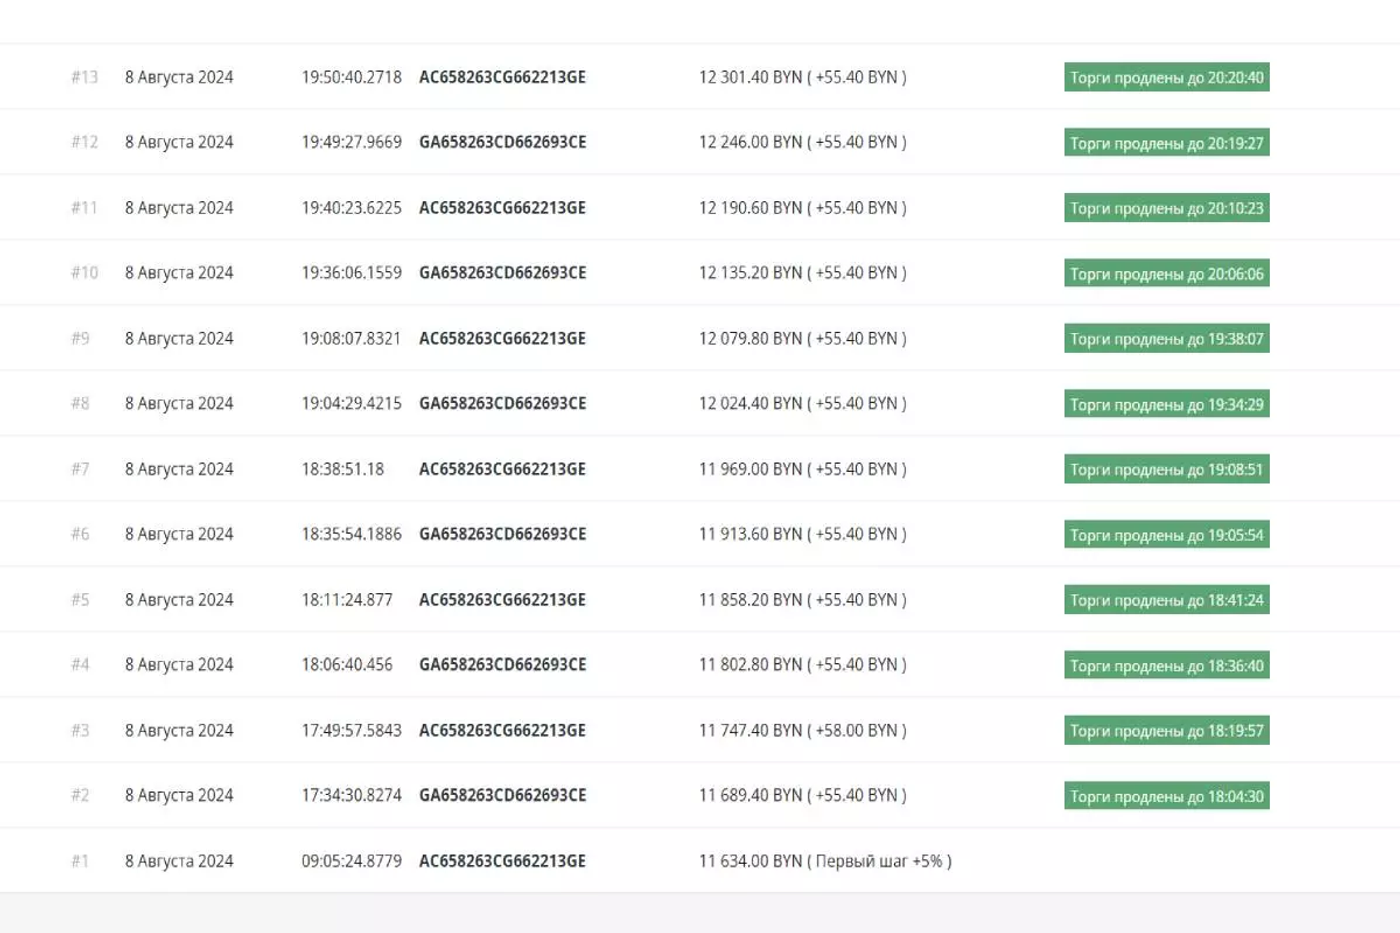The width and height of the screenshot is (1400, 933).
Task: Select bidder code in bid #13 row
Action: point(502,77)
